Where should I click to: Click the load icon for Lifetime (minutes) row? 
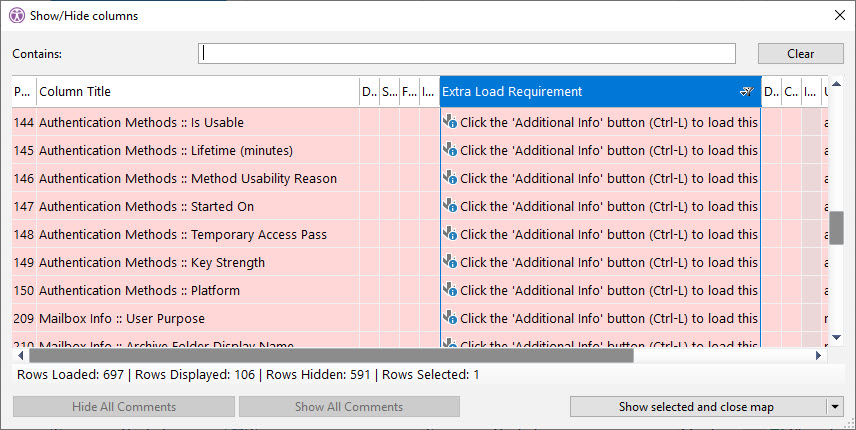point(449,150)
